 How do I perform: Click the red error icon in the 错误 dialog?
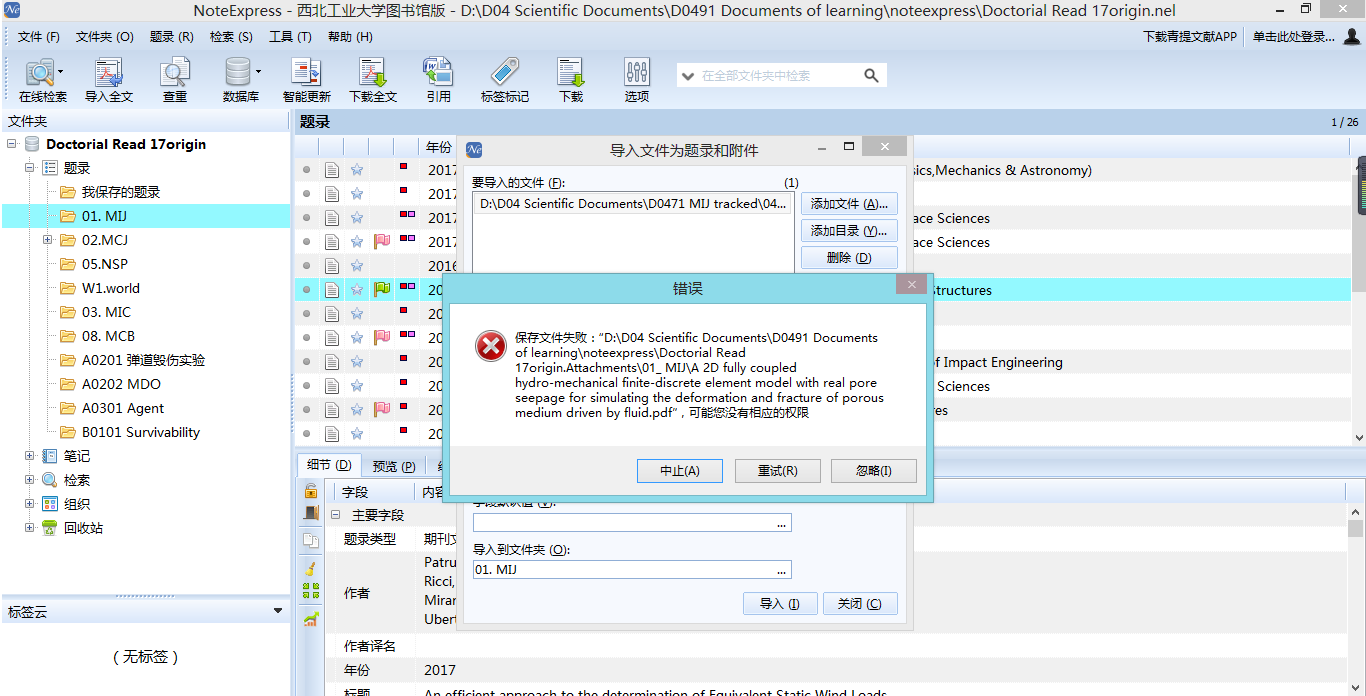(491, 346)
